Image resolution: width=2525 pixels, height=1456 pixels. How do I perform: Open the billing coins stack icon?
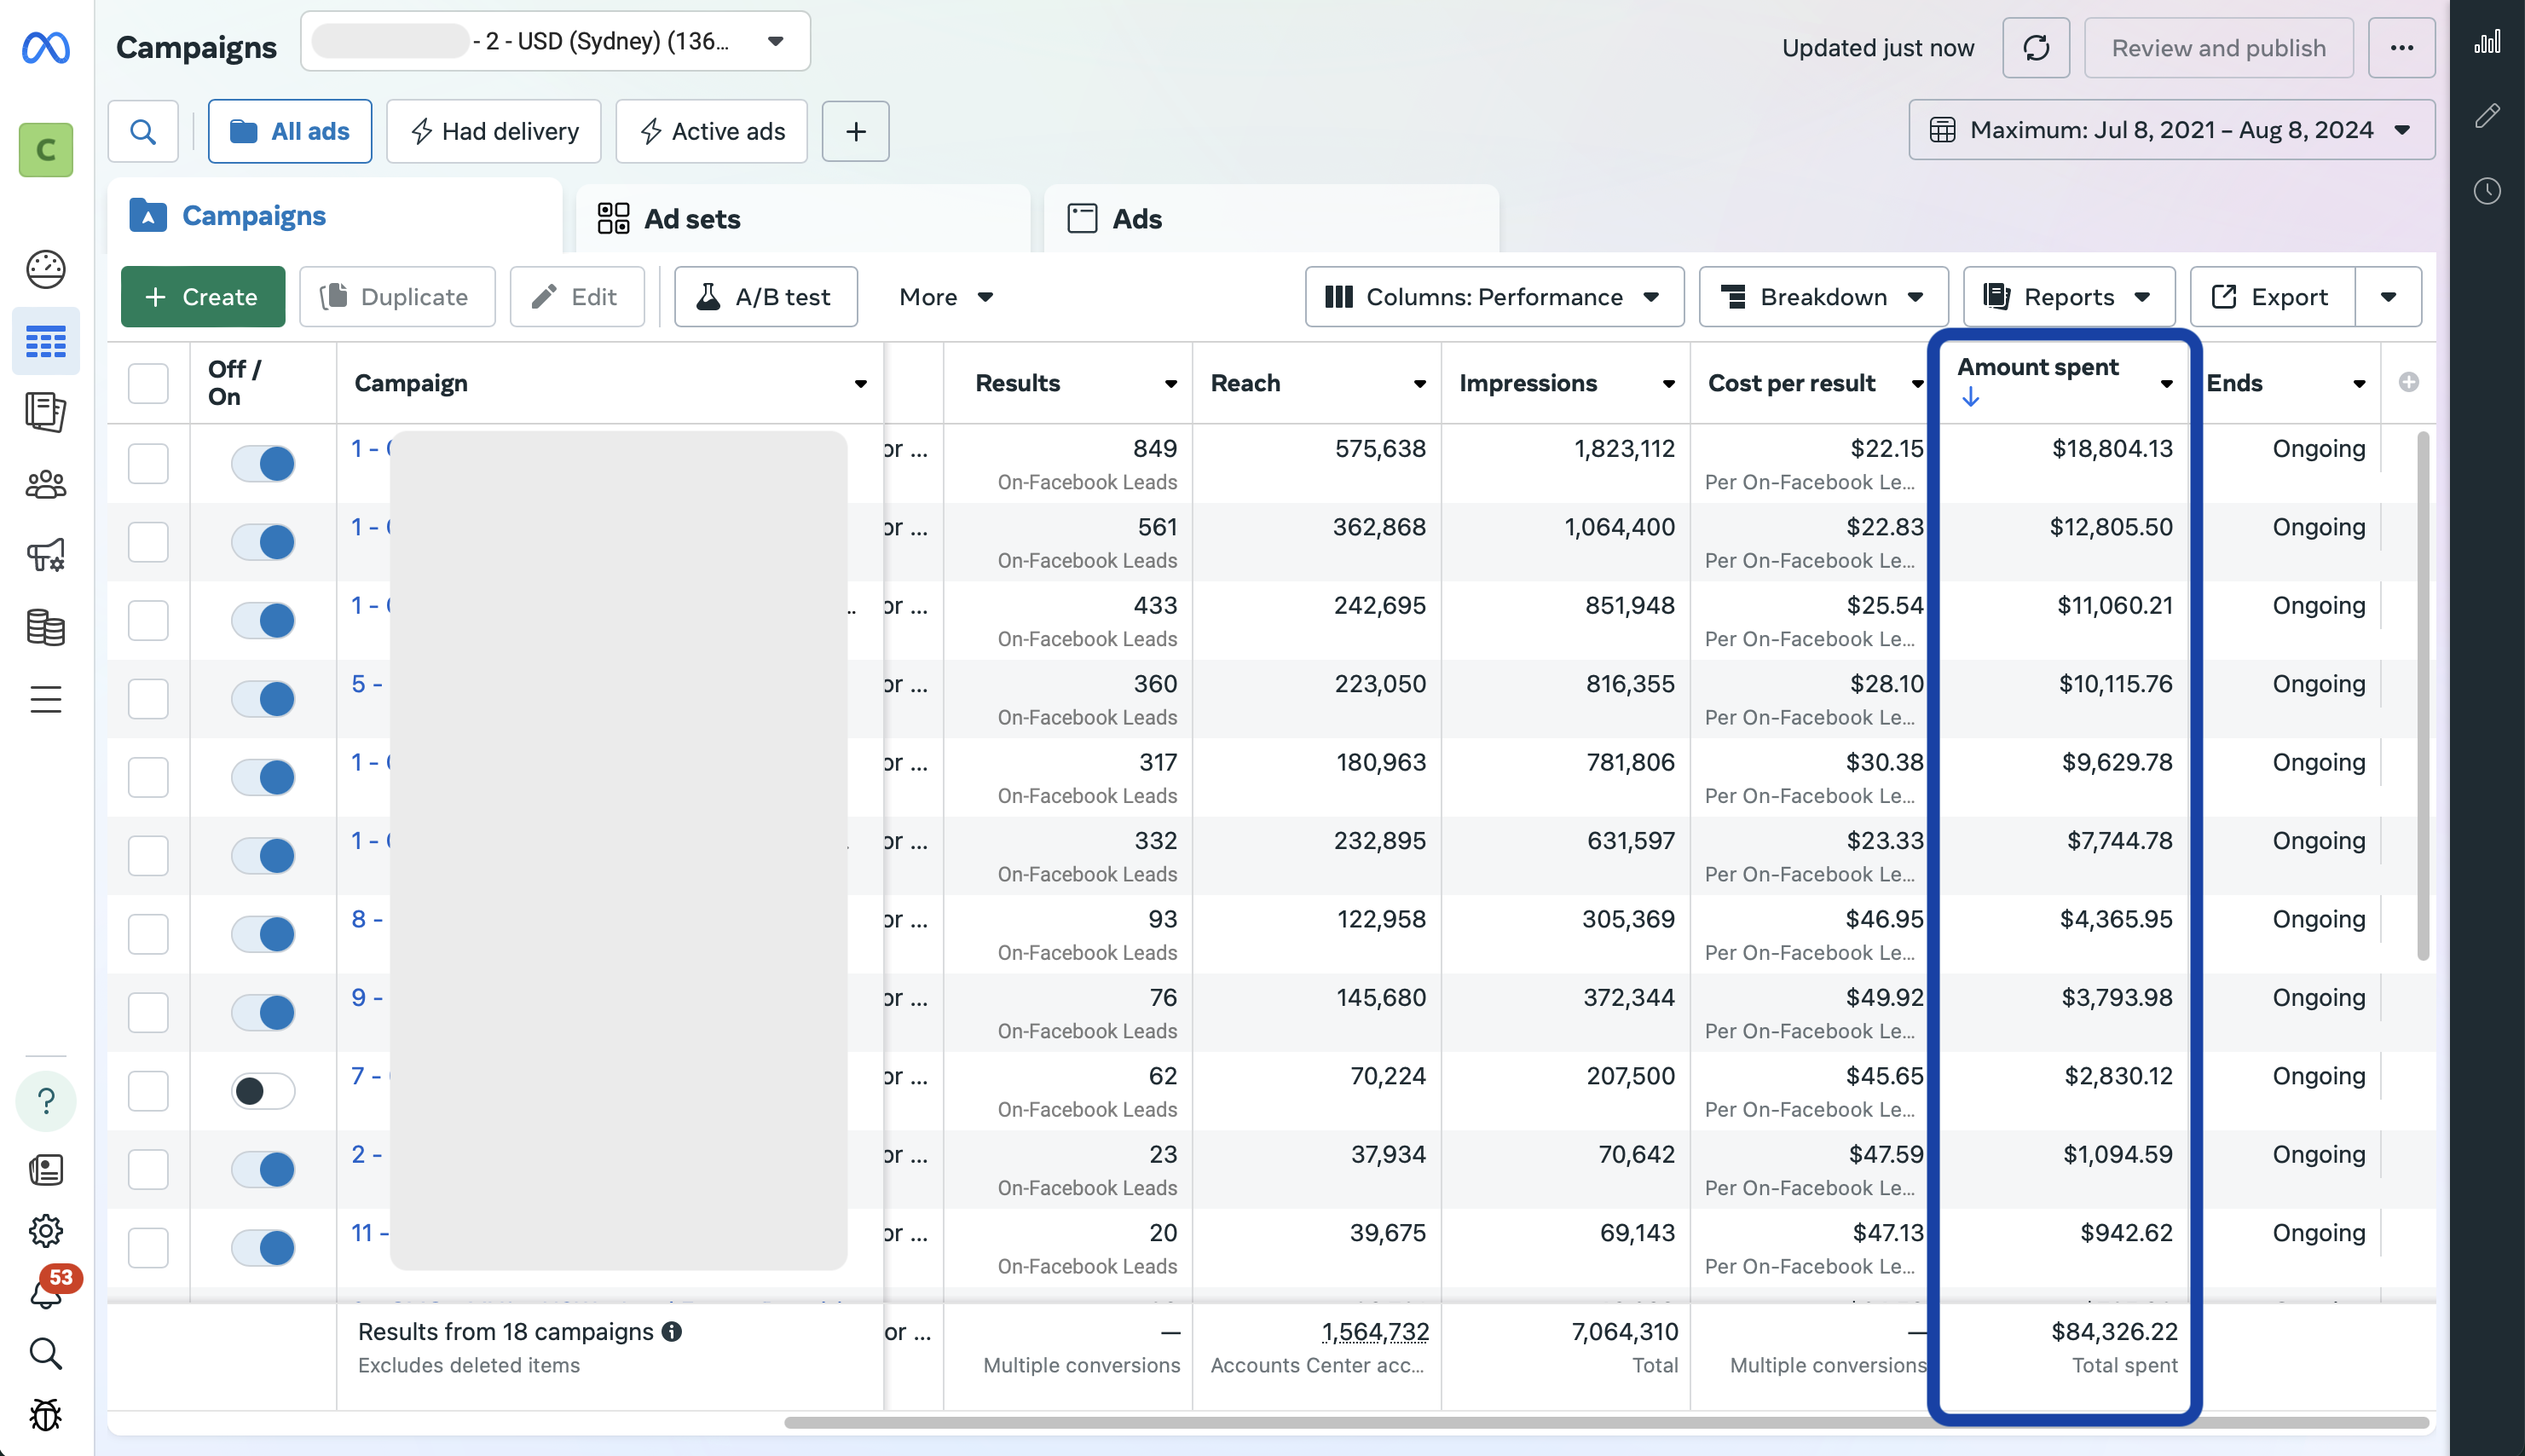coord(46,627)
